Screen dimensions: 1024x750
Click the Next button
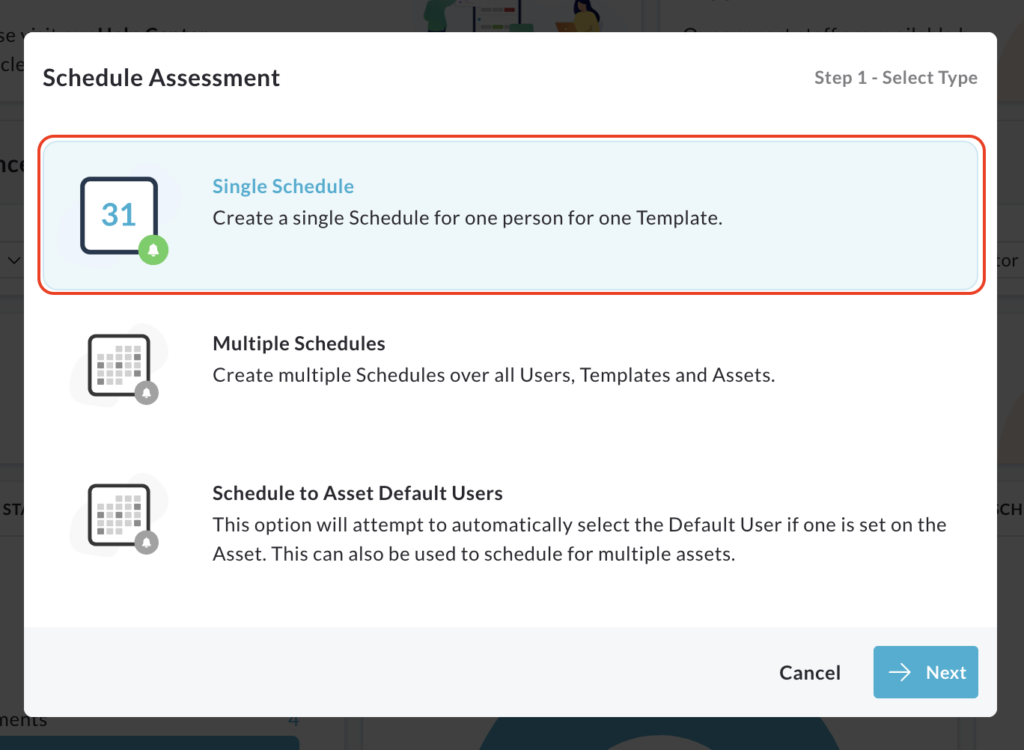(x=925, y=672)
